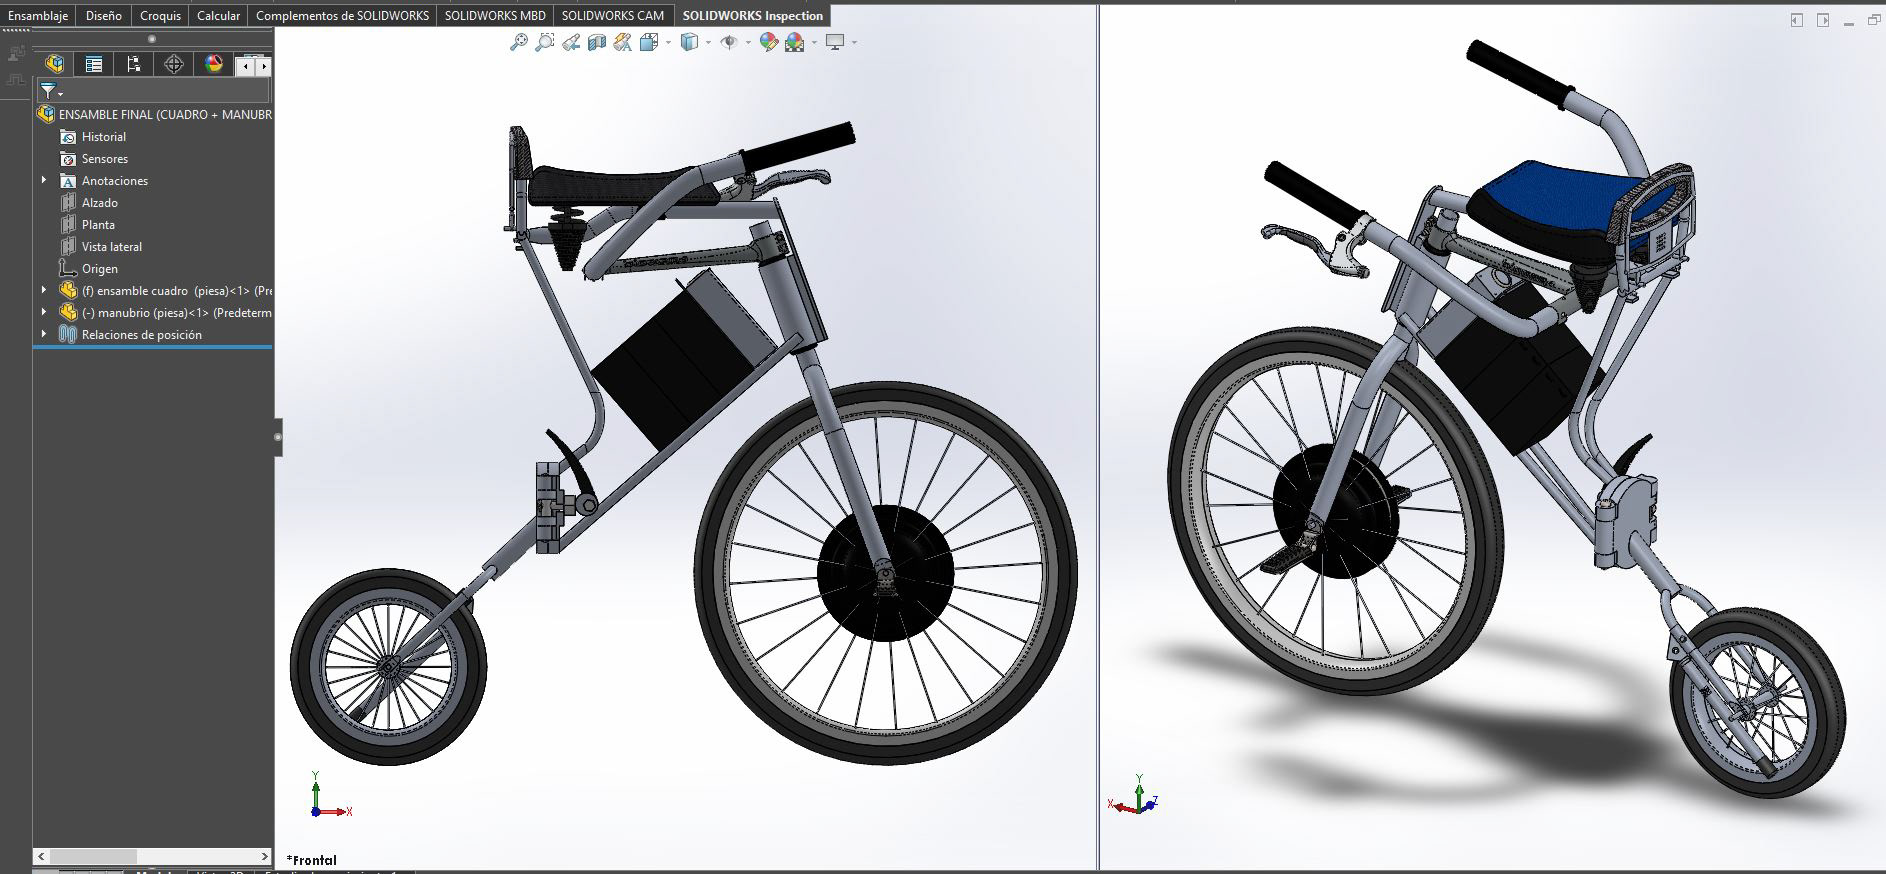1886x874 pixels.
Task: Open the ConfigurationManager tab icon
Action: (x=134, y=64)
